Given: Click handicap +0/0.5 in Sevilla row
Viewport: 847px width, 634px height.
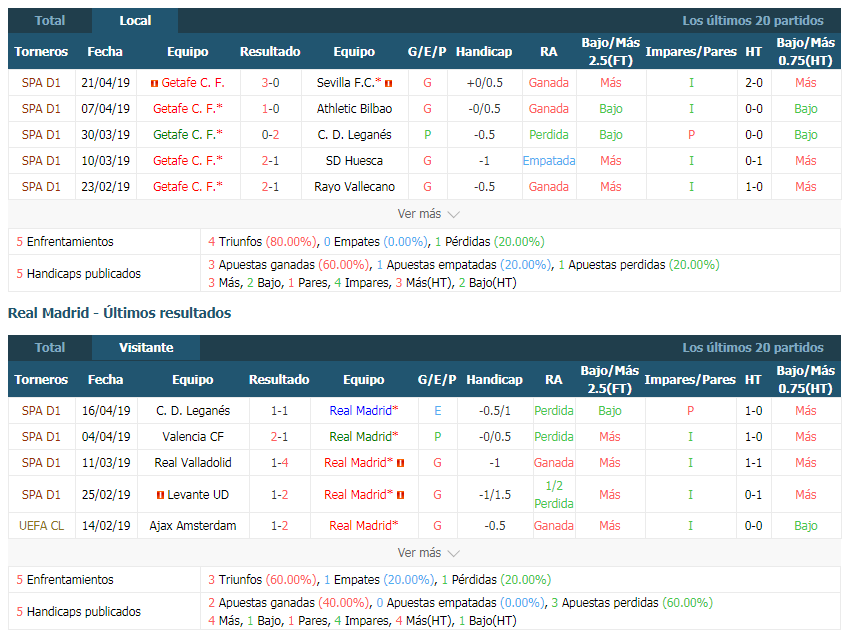Looking at the screenshot, I should (x=485, y=83).
